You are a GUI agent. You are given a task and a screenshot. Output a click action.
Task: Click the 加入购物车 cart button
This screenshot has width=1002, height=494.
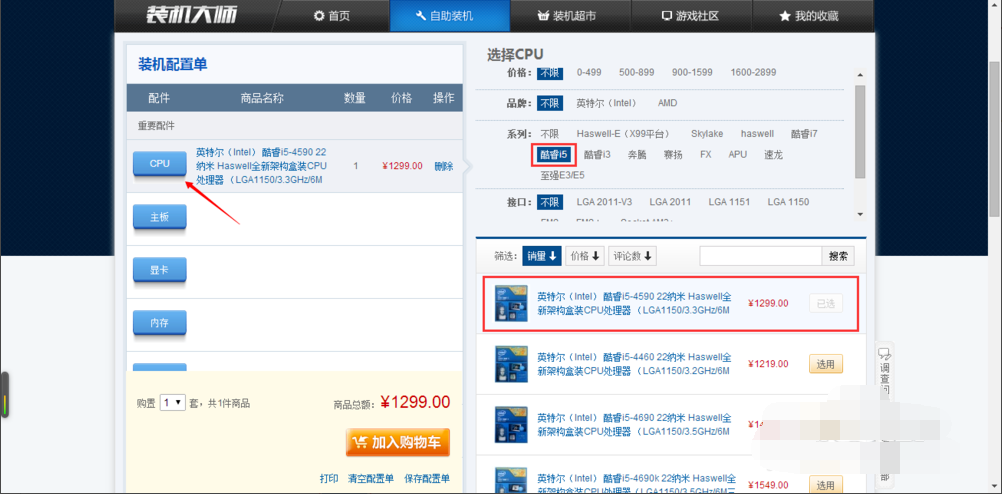click(x=398, y=443)
